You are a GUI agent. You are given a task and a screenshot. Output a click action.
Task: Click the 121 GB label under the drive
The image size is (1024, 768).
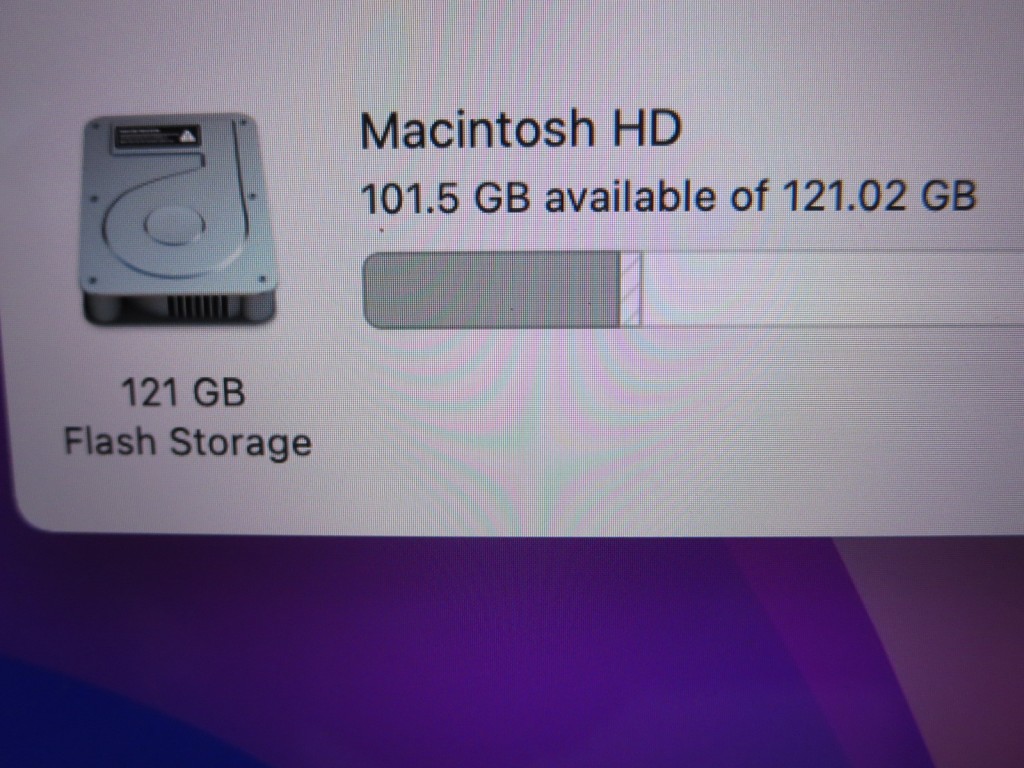pyautogui.click(x=184, y=392)
